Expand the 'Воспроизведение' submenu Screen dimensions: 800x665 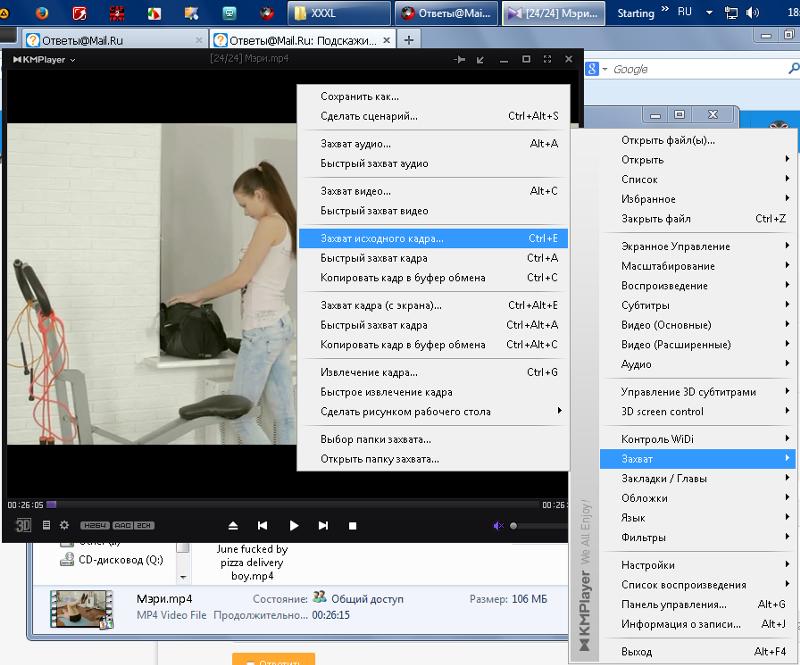[697, 286]
